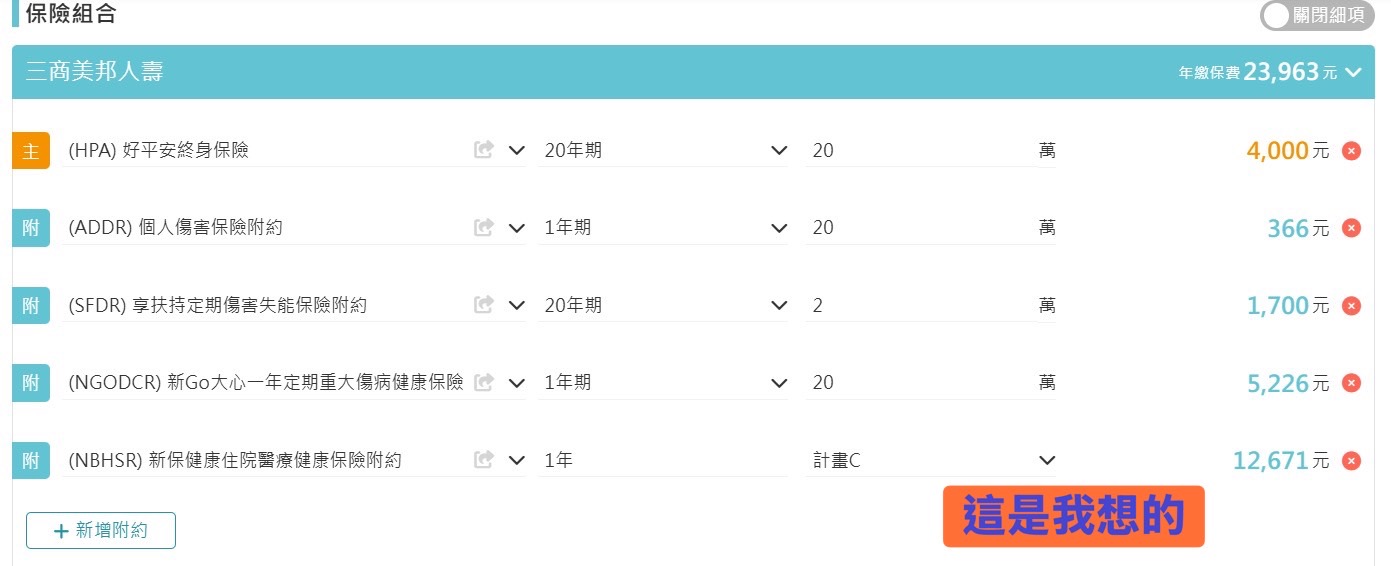Remove the SFDR 享扶持 rider row
1391x566 pixels.
tap(1351, 306)
